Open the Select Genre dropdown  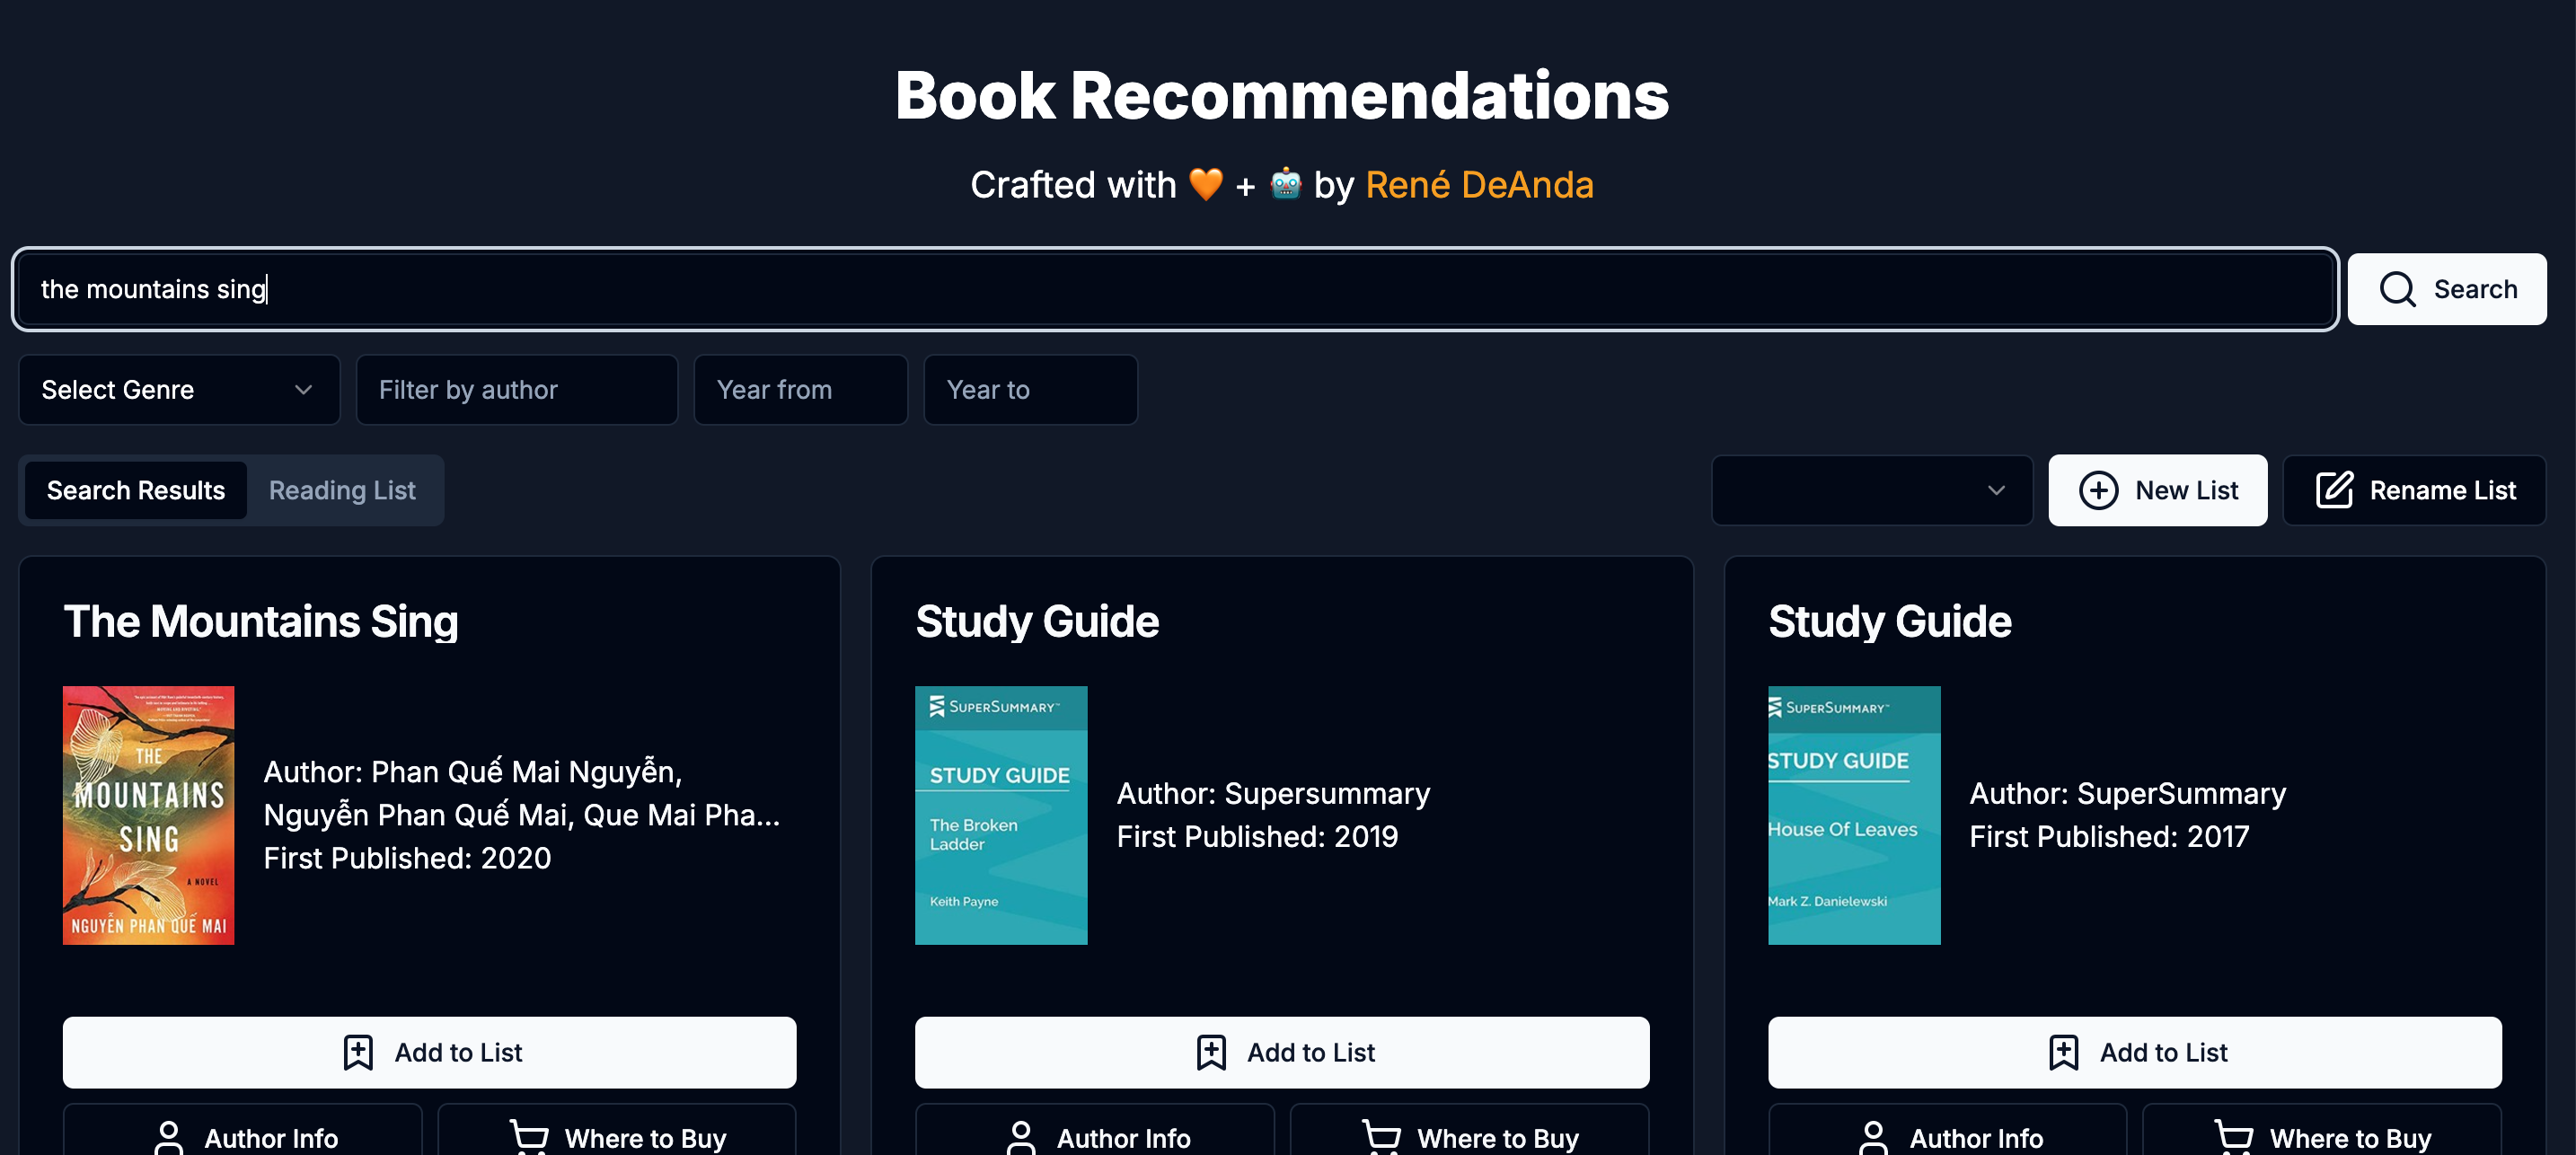point(179,390)
